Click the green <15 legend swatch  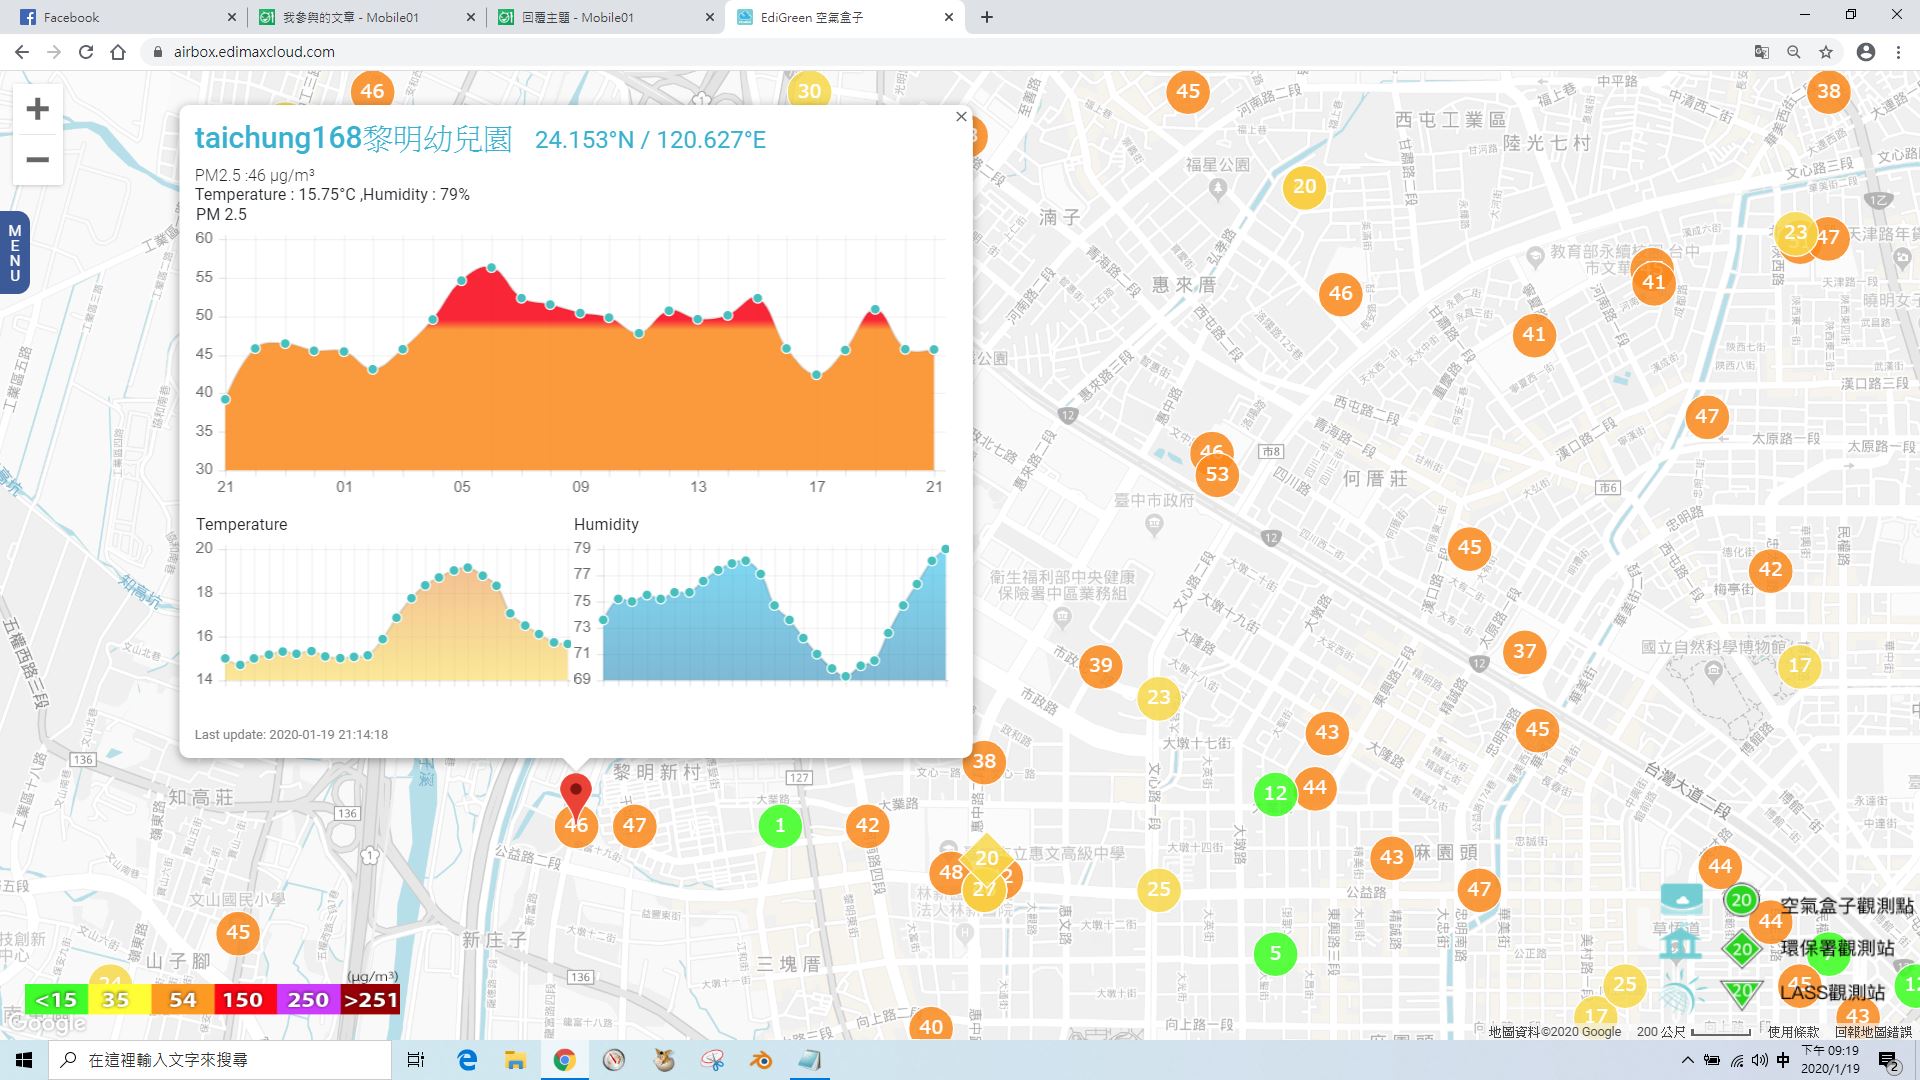point(56,1000)
